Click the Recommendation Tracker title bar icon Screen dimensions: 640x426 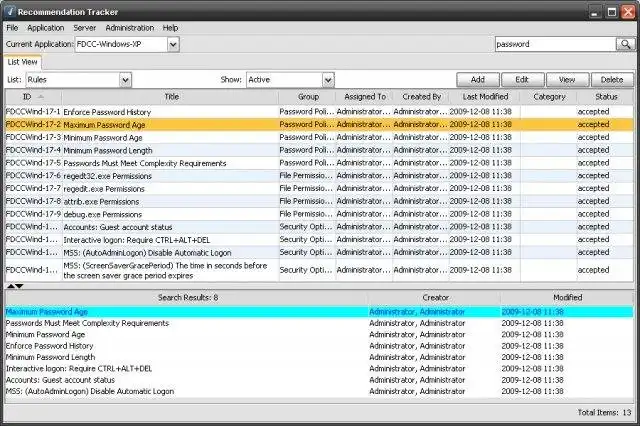(x=10, y=11)
